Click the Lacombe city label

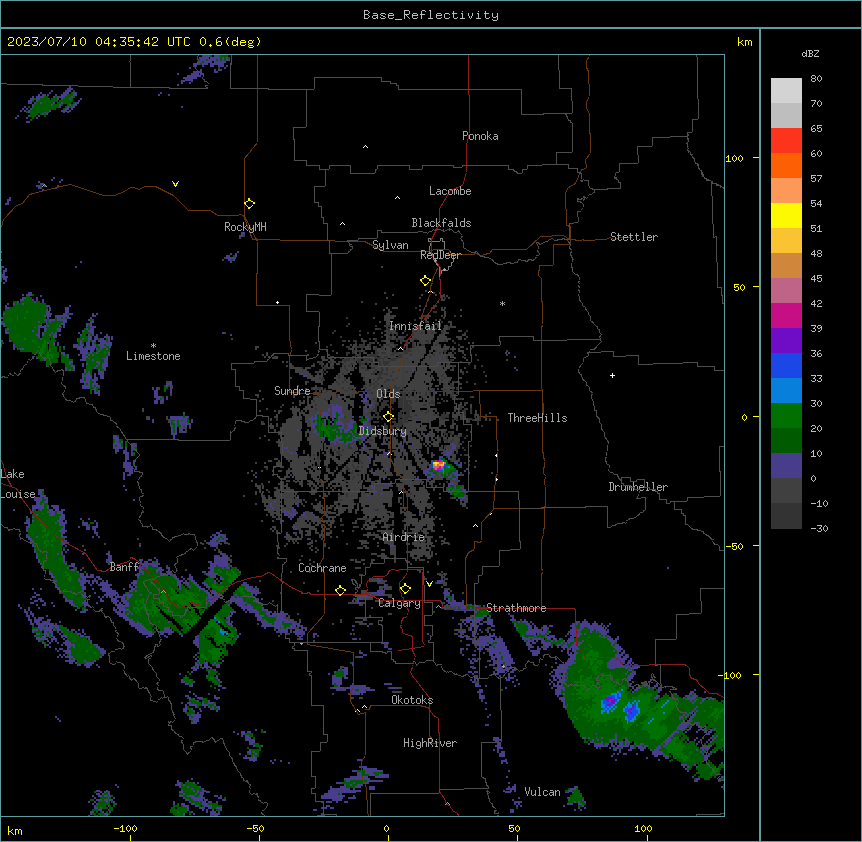(x=450, y=191)
